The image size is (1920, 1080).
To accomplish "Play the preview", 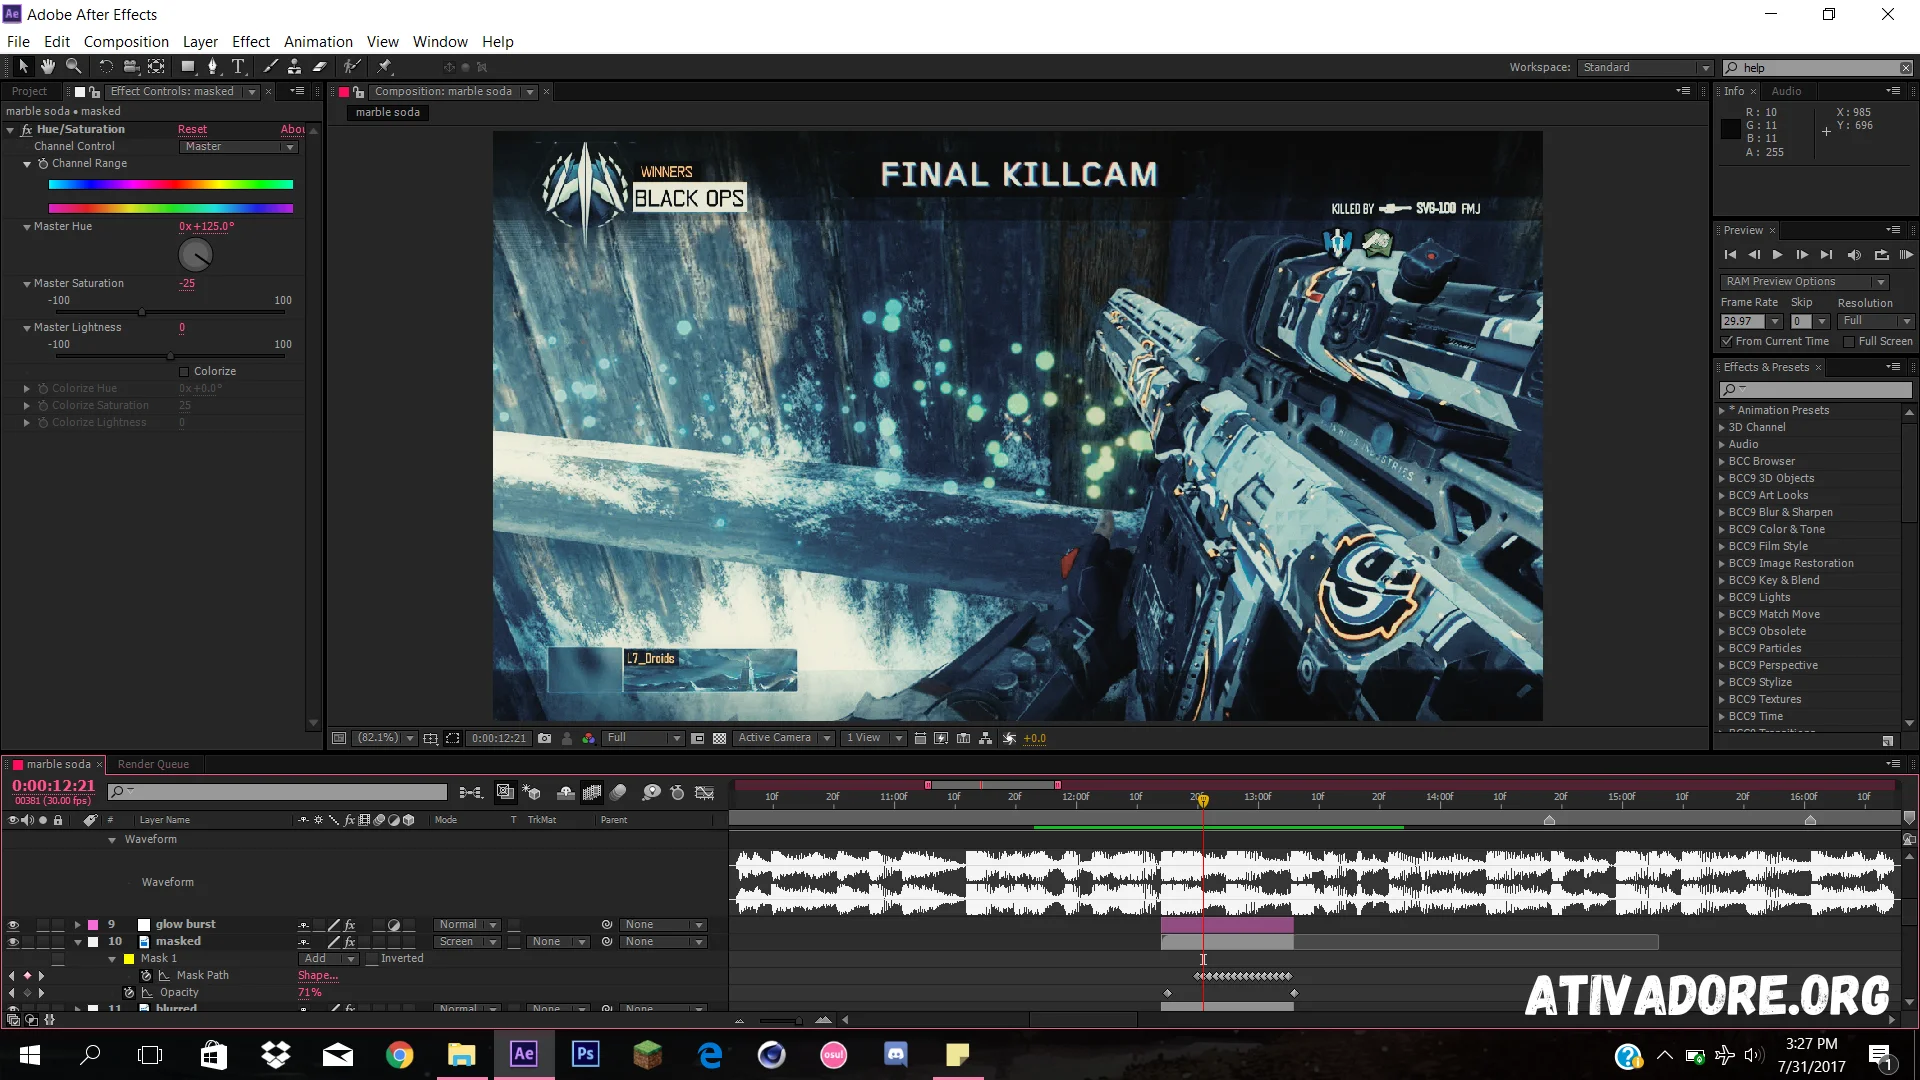I will (1777, 255).
